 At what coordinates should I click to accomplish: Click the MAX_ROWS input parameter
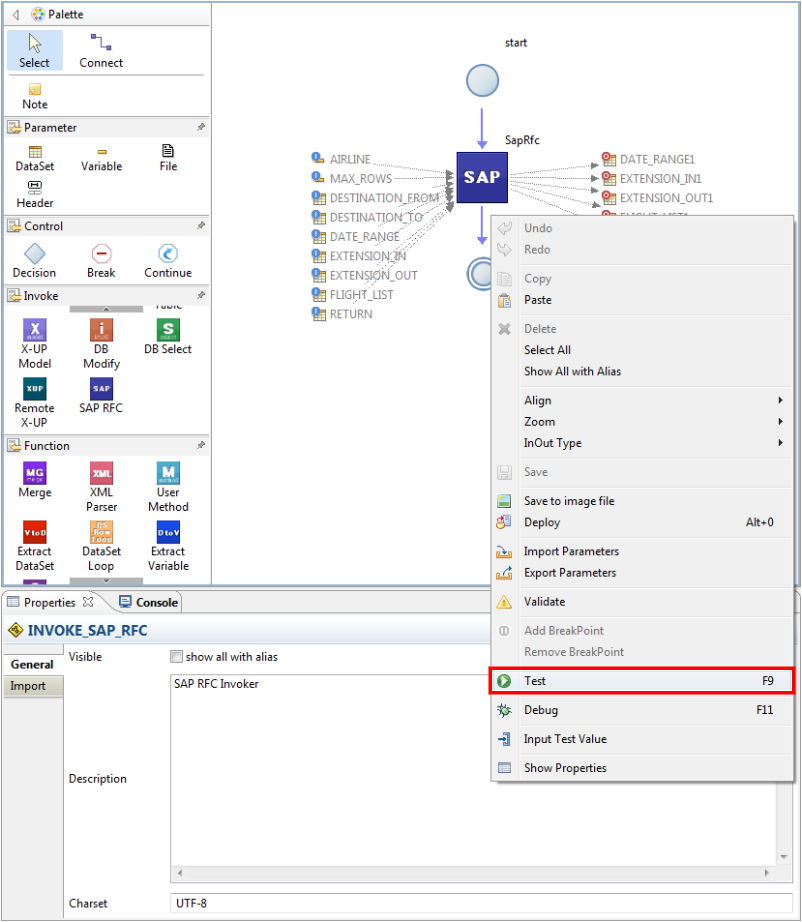[352, 178]
